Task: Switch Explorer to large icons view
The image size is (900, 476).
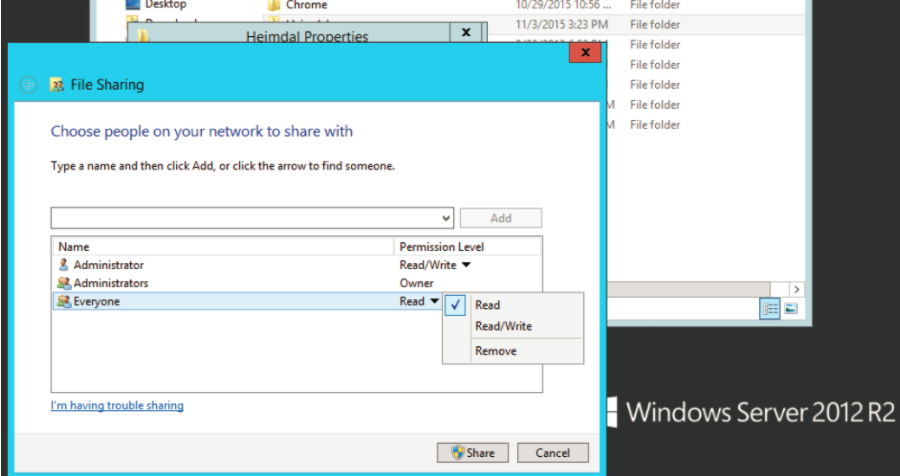Action: click(790, 309)
